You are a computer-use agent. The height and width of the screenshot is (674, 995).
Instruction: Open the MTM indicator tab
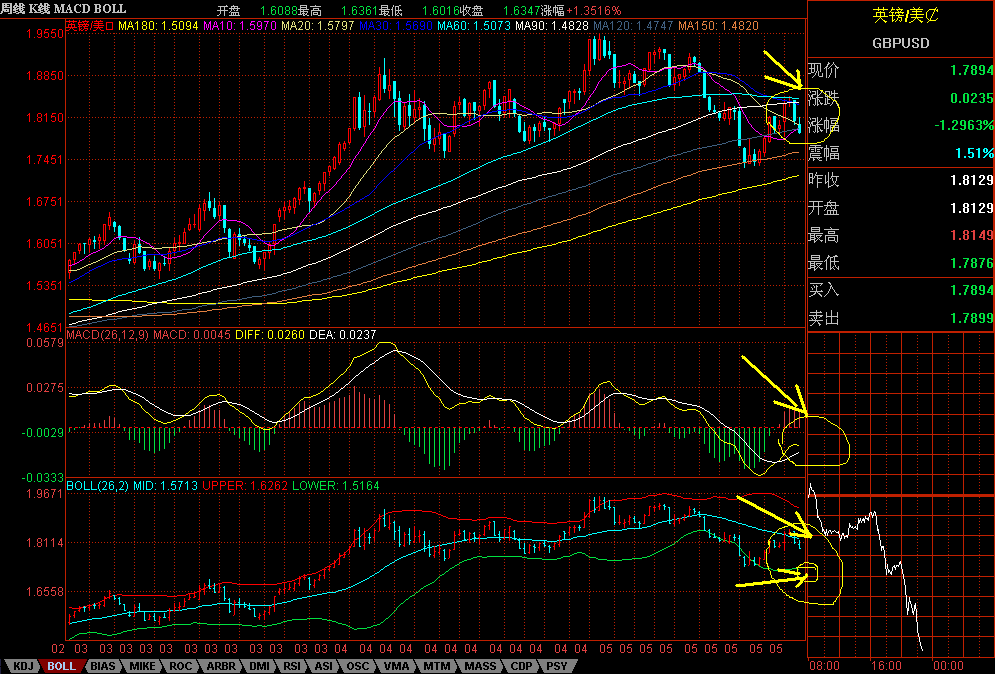(437, 666)
